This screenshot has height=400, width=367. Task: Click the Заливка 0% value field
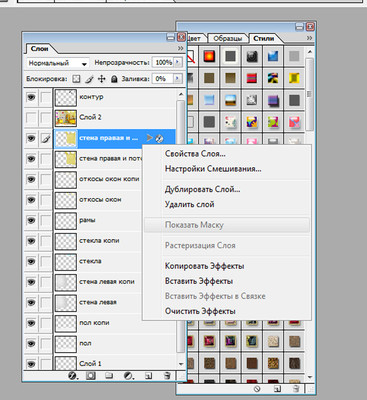click(163, 79)
